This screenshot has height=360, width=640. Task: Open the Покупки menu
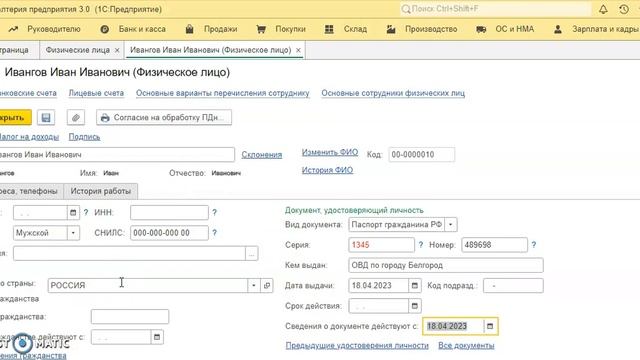tap(290, 29)
